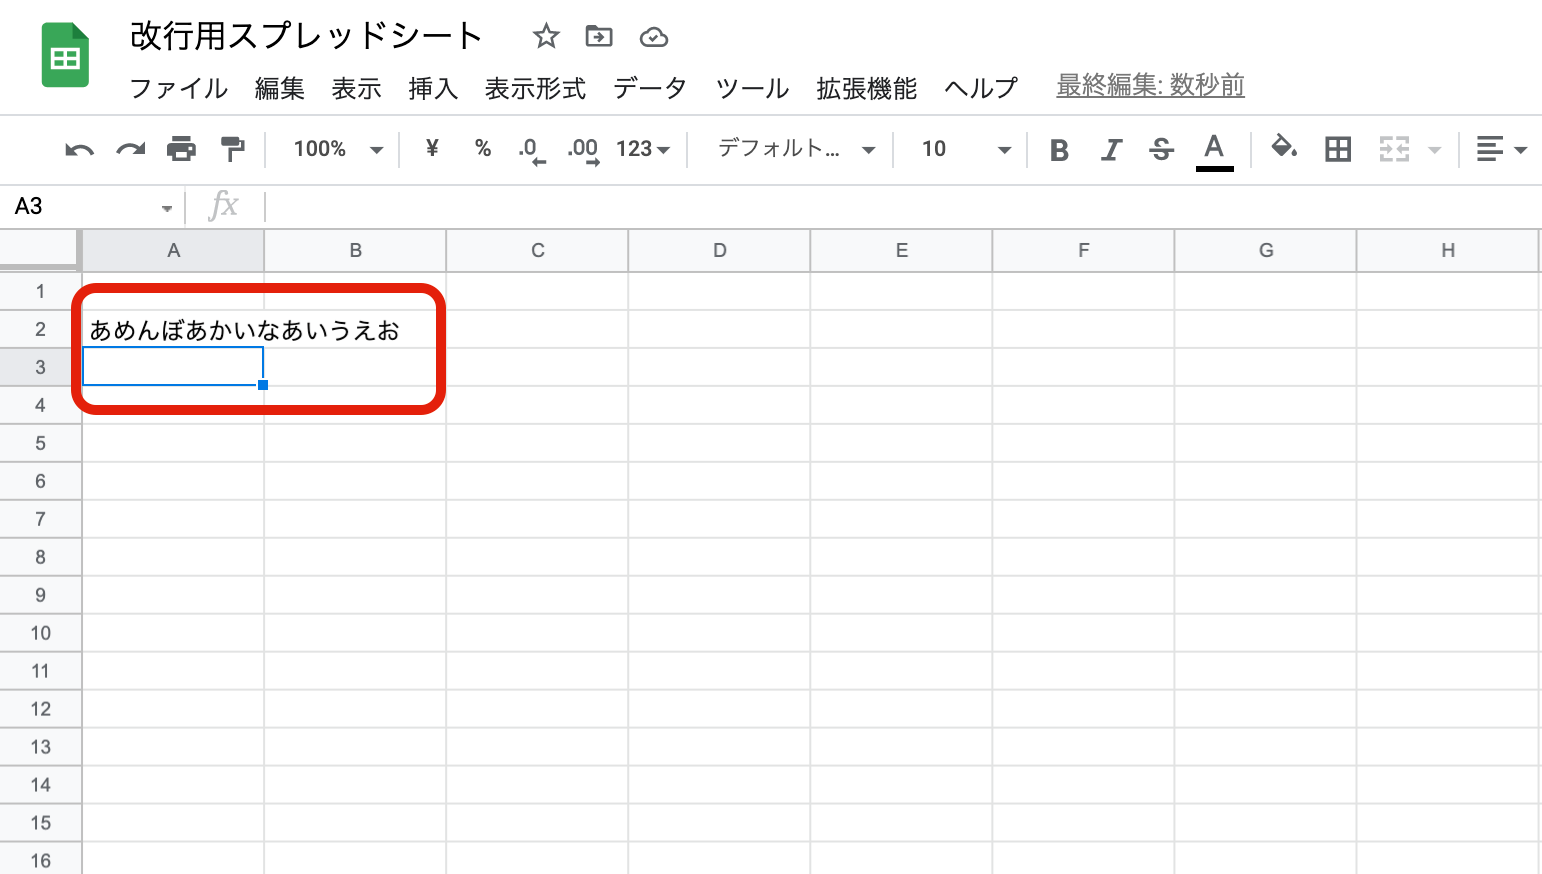The width and height of the screenshot is (1542, 874).
Task: Select column C header
Action: click(x=537, y=250)
